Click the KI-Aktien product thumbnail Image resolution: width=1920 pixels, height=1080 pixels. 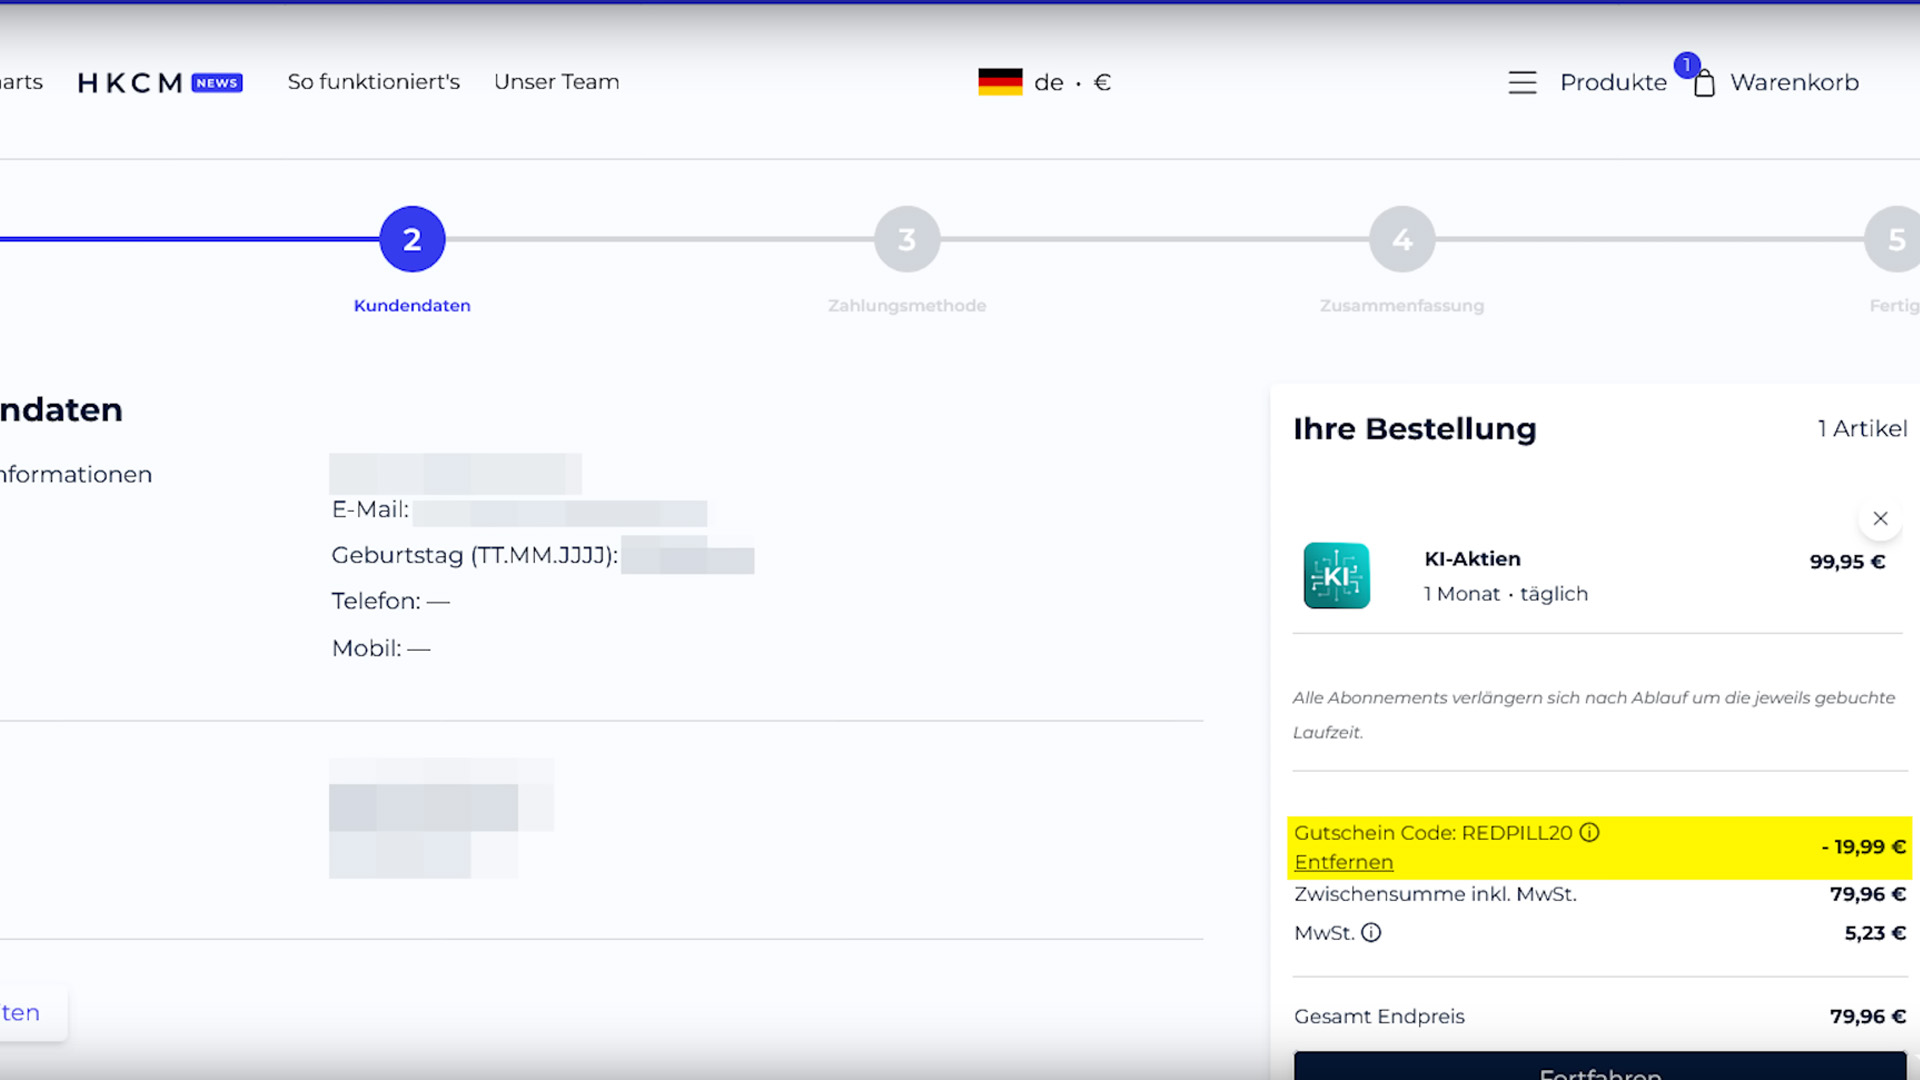pyautogui.click(x=1336, y=576)
